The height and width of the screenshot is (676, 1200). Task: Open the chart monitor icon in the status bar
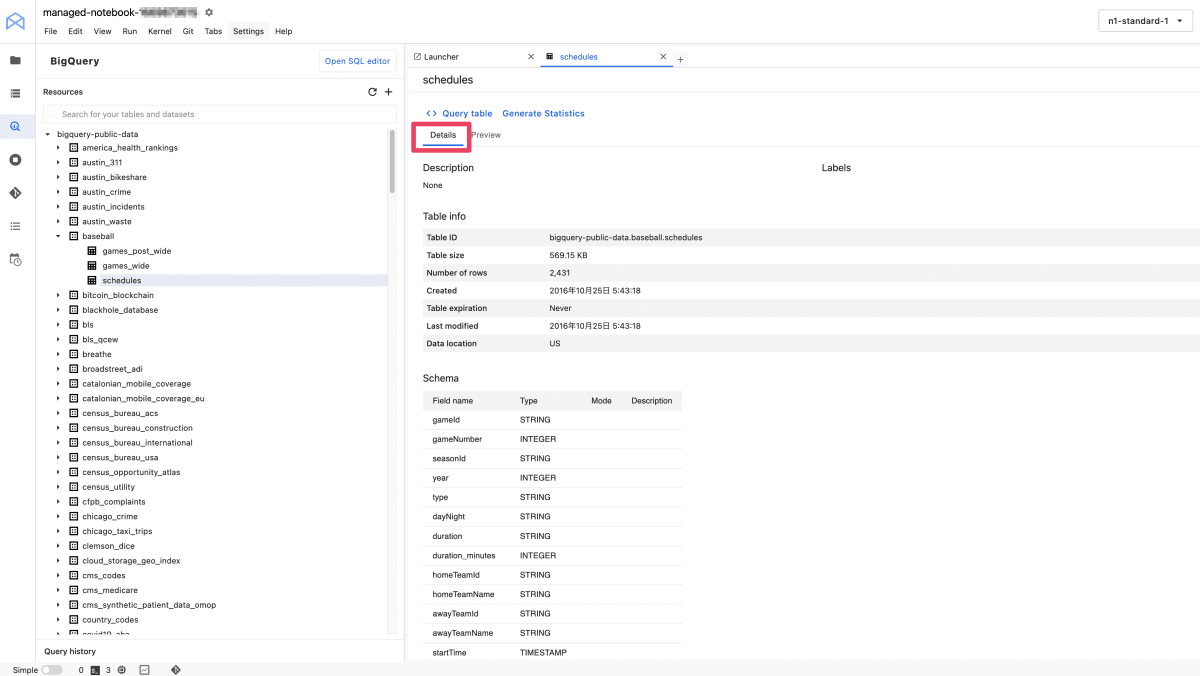[x=145, y=670]
